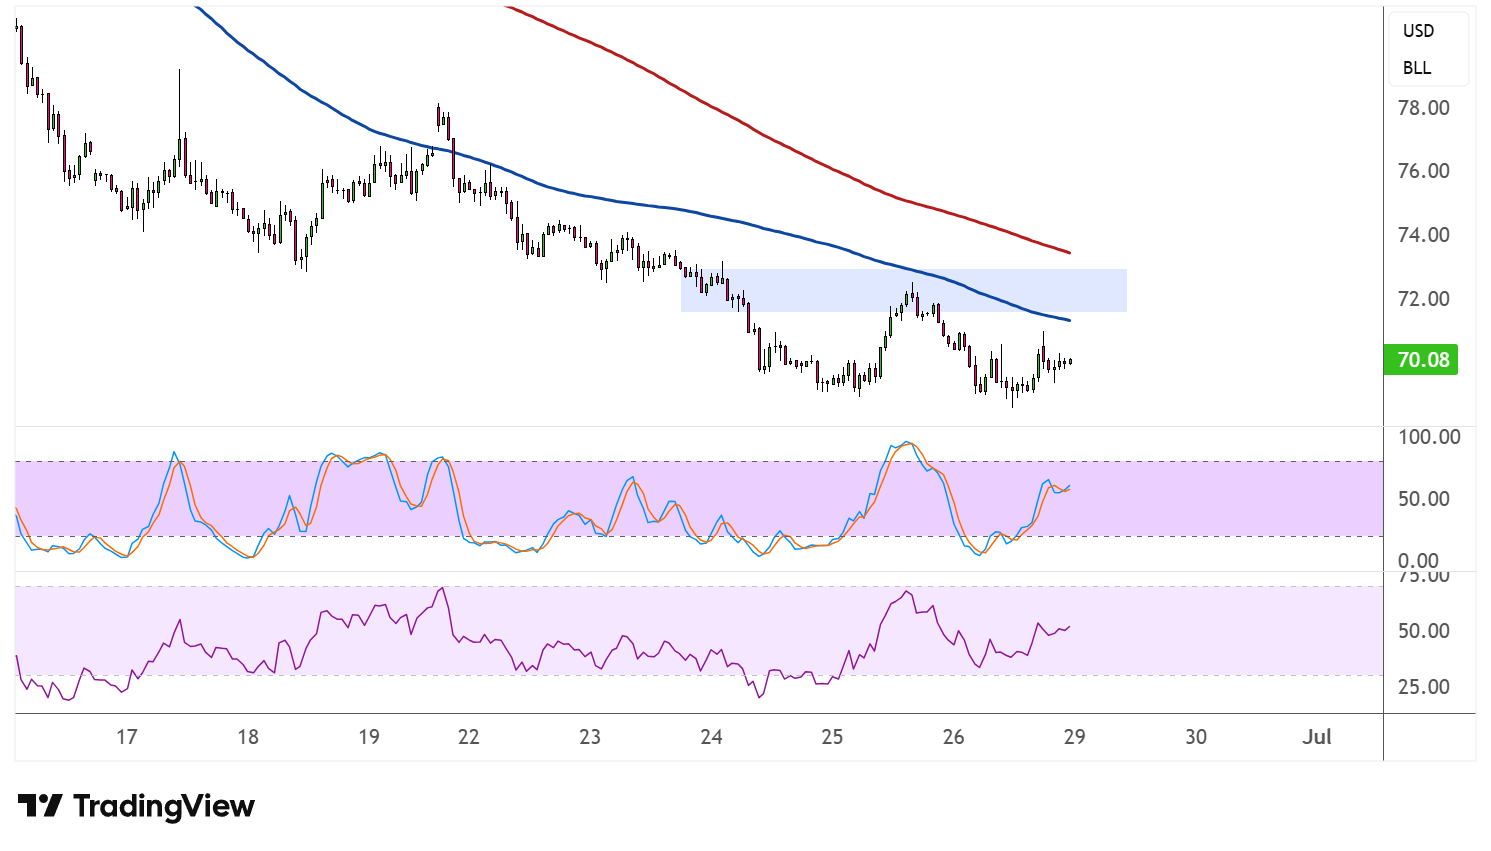
Task: Click the Jul label on time axis
Action: point(1317,737)
